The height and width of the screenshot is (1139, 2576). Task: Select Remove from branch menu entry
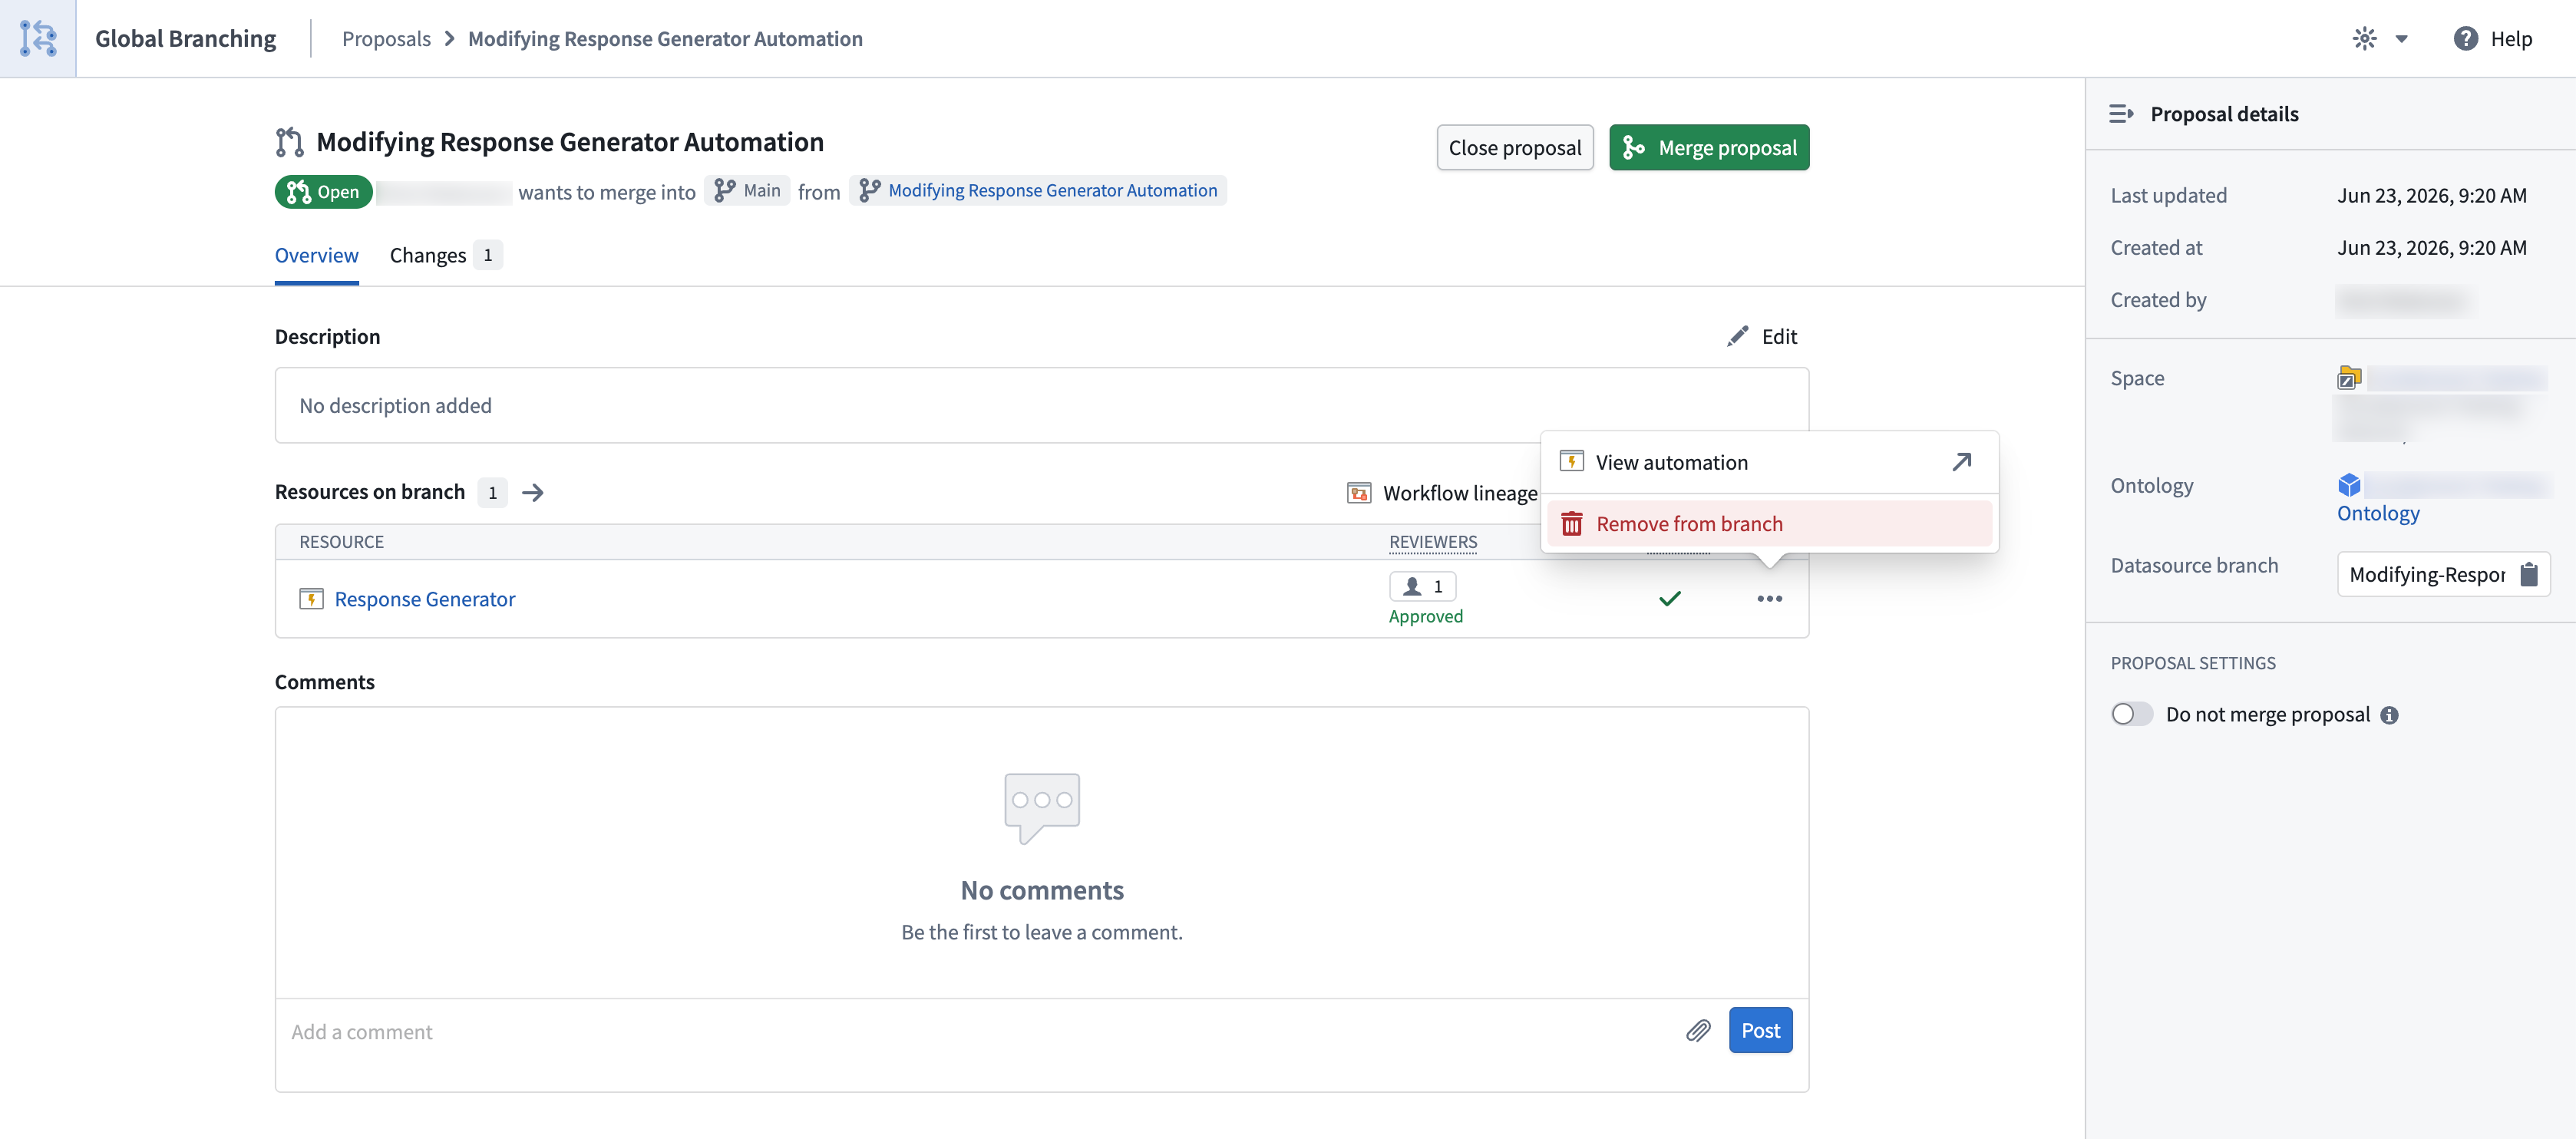[x=1769, y=523]
